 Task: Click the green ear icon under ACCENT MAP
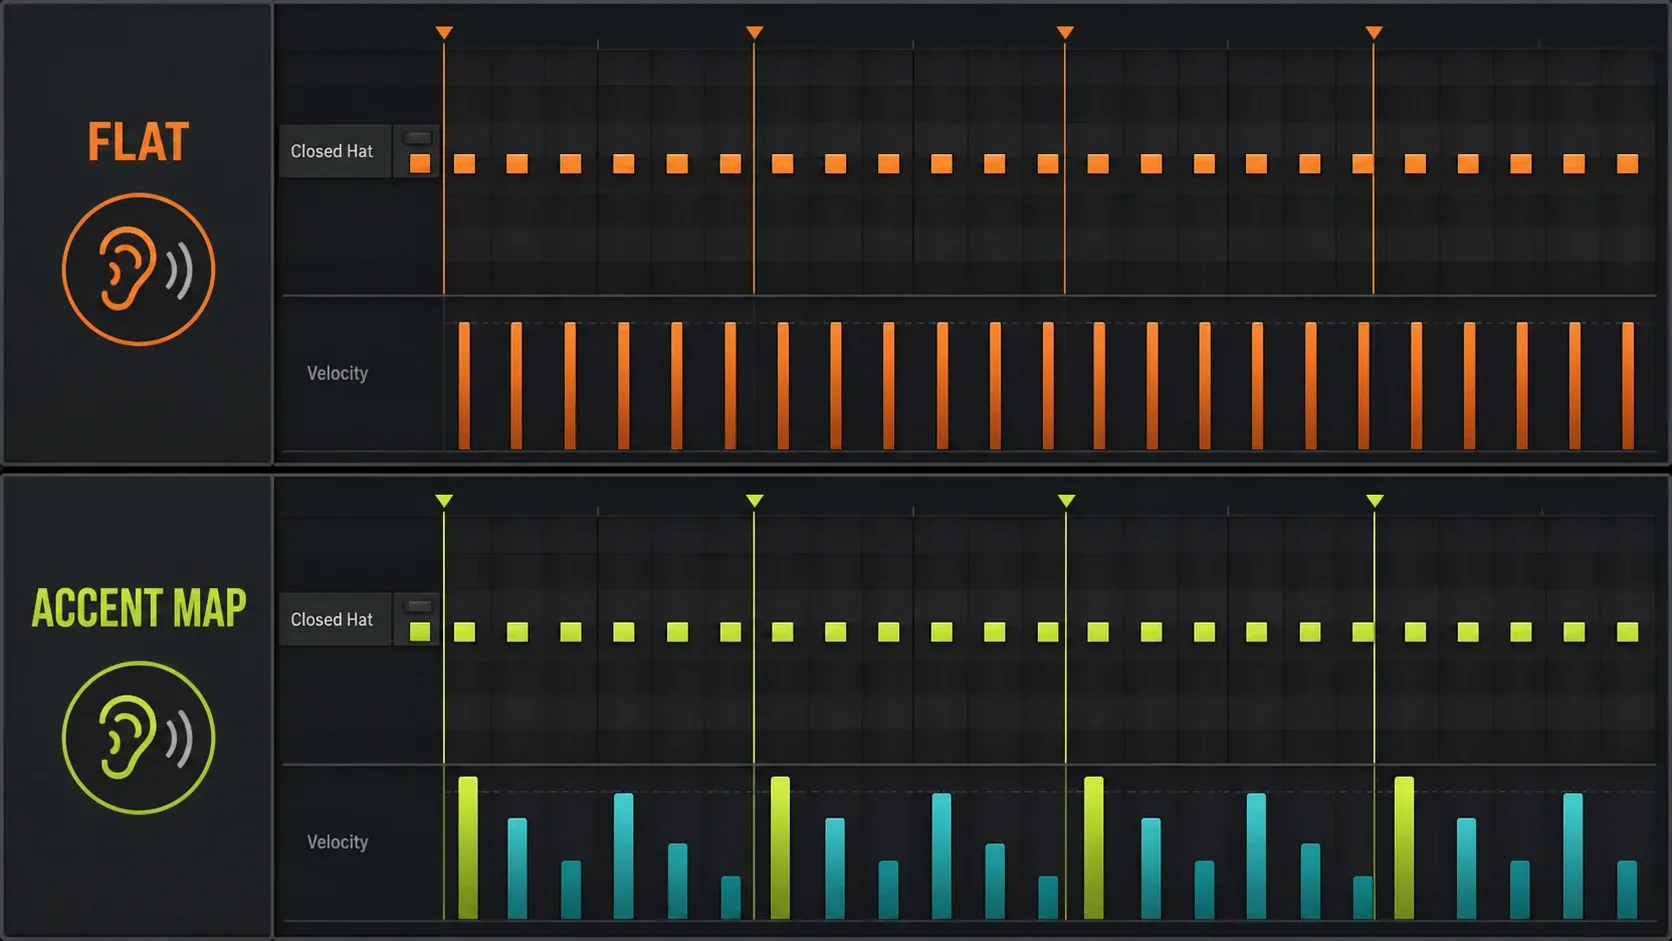pyautogui.click(x=138, y=738)
